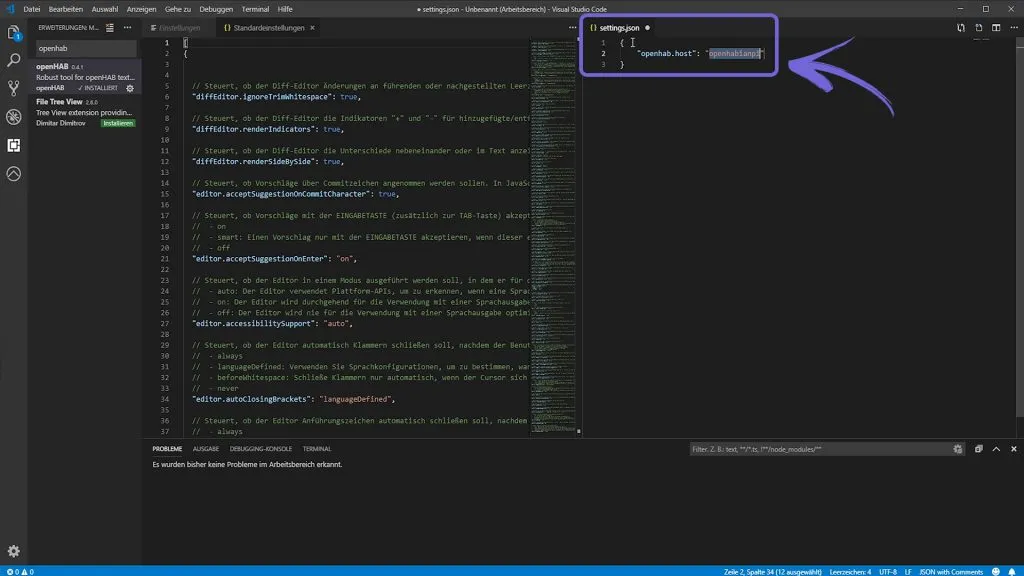Open the Search view in the activity bar
Viewport: 1024px width, 576px height.
pyautogui.click(x=13, y=60)
